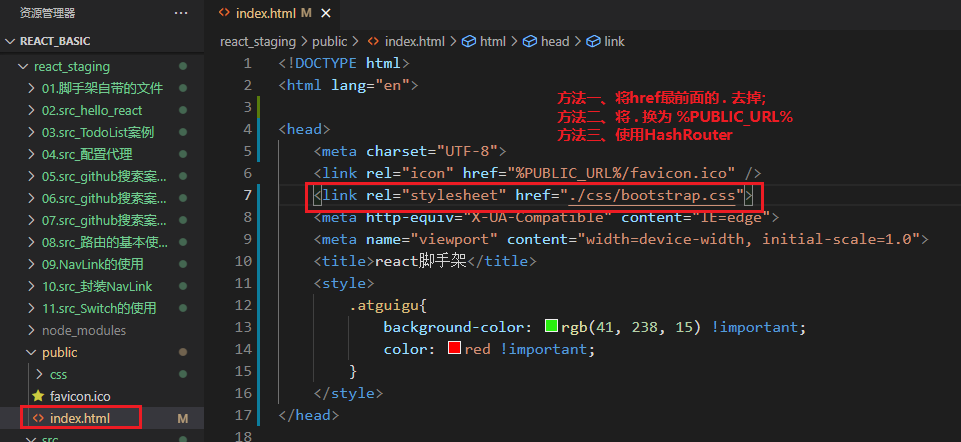The image size is (961, 442).
Task: Click the closing </head> tag on line 17
Action: click(x=308, y=415)
